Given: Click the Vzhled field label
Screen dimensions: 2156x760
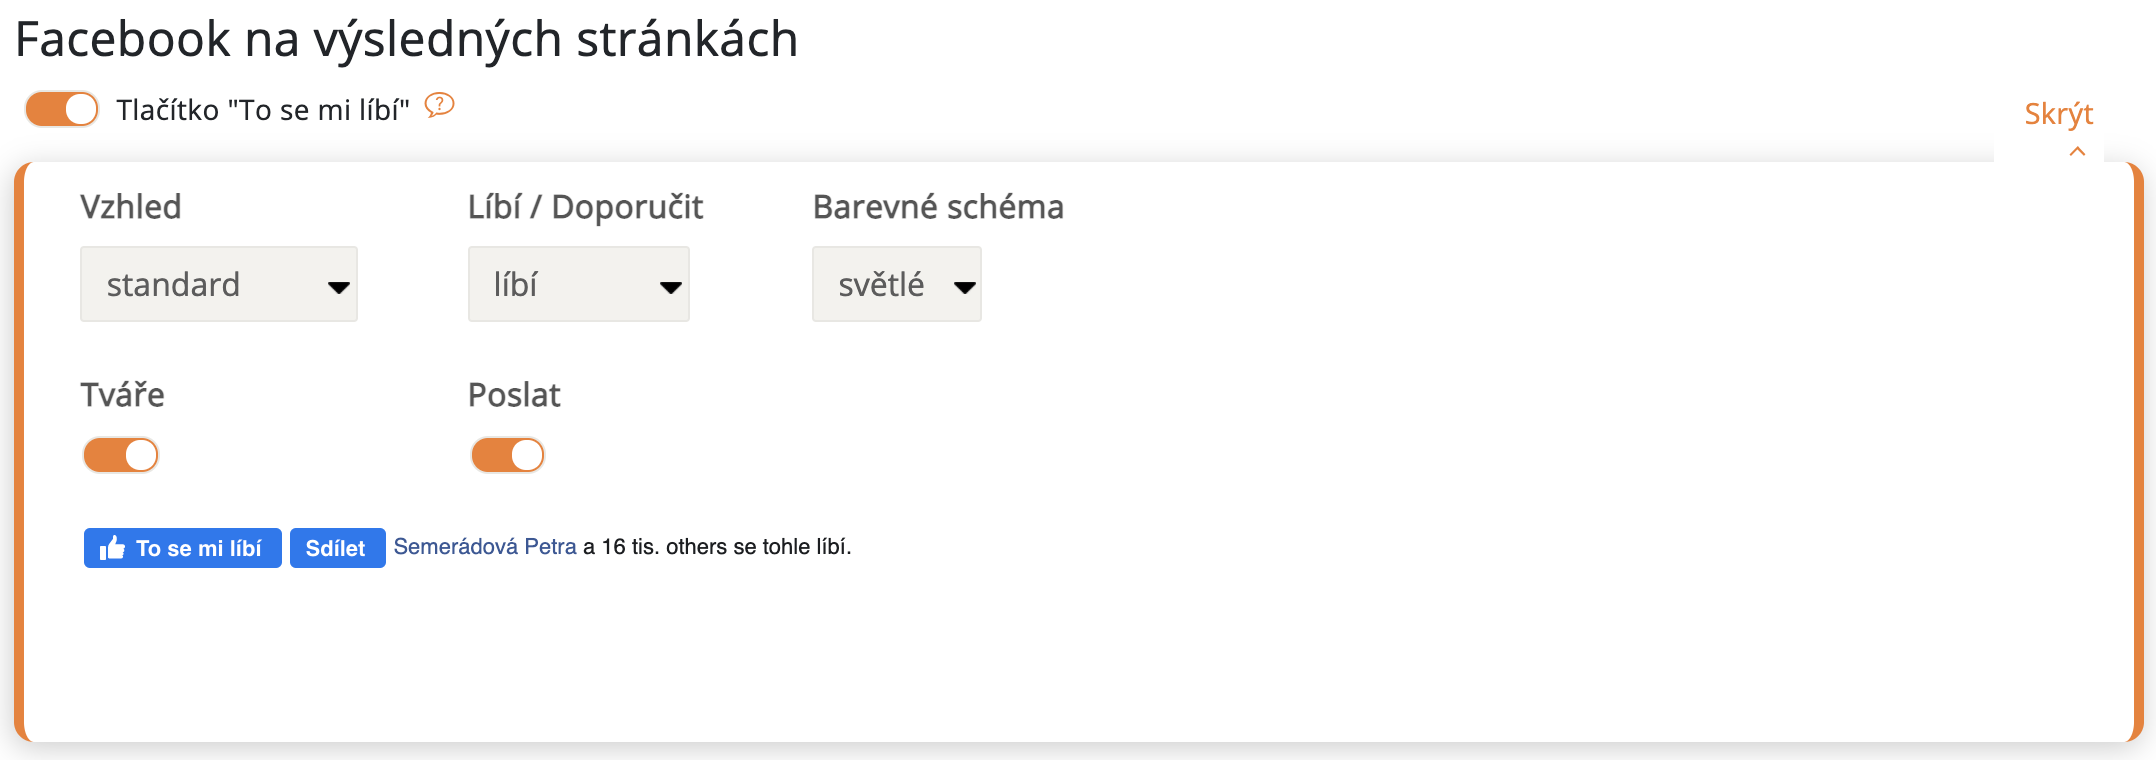Looking at the screenshot, I should click(131, 207).
